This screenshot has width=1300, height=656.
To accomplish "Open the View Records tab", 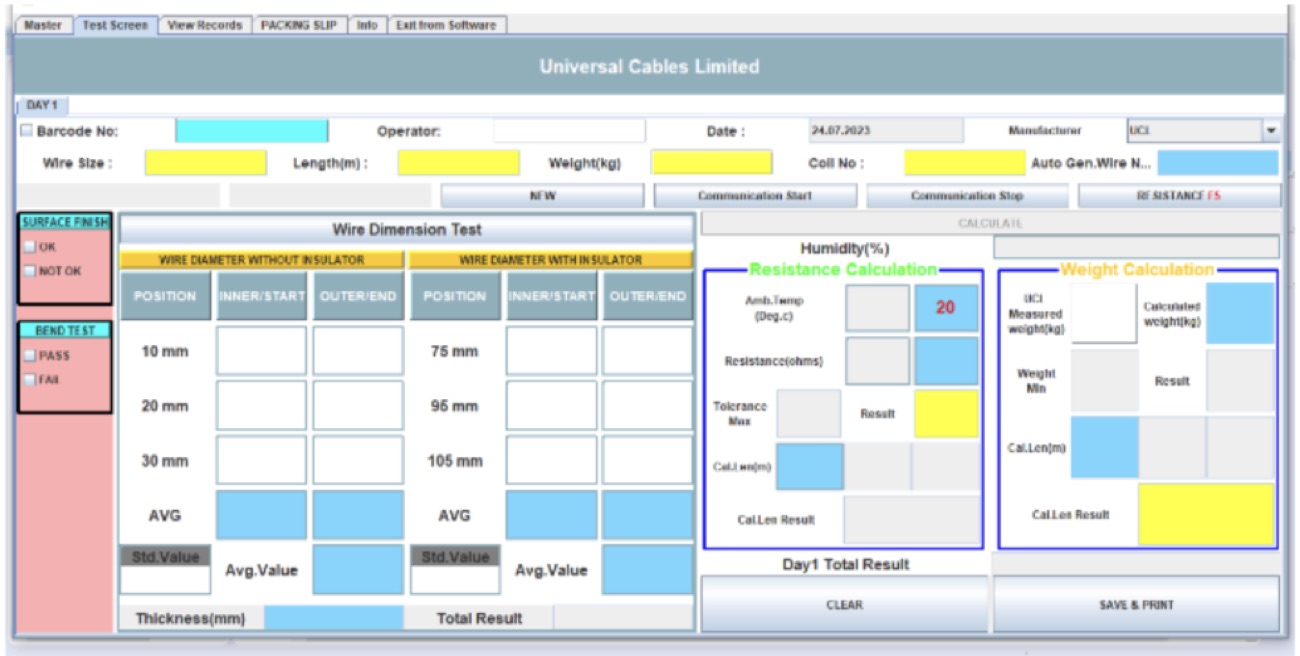I will tap(205, 25).
